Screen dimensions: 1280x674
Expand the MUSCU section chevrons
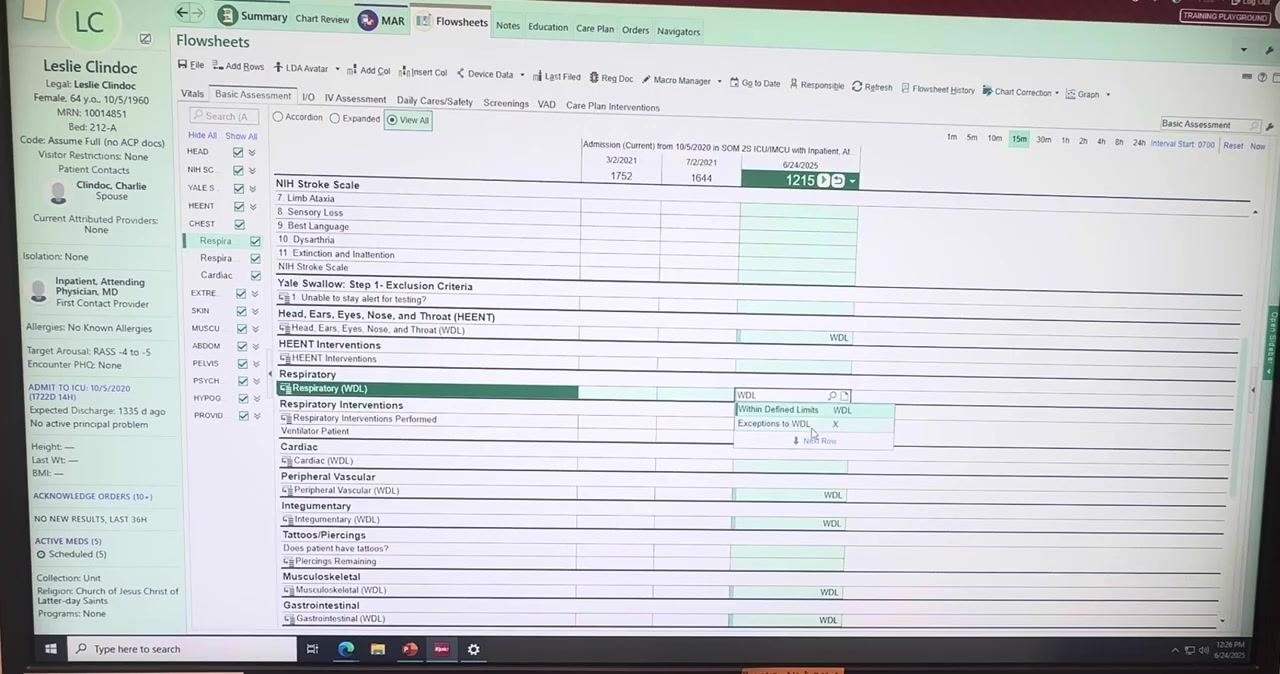[255, 328]
